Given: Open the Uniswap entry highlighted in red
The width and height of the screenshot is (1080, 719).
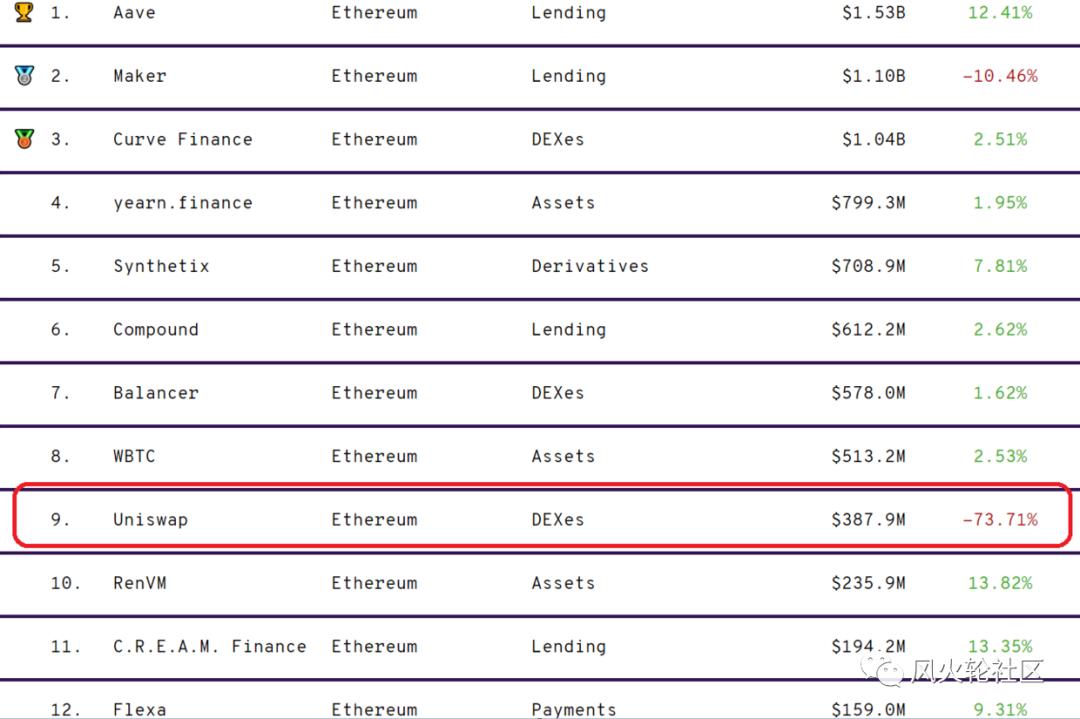Looking at the screenshot, I should [152, 519].
